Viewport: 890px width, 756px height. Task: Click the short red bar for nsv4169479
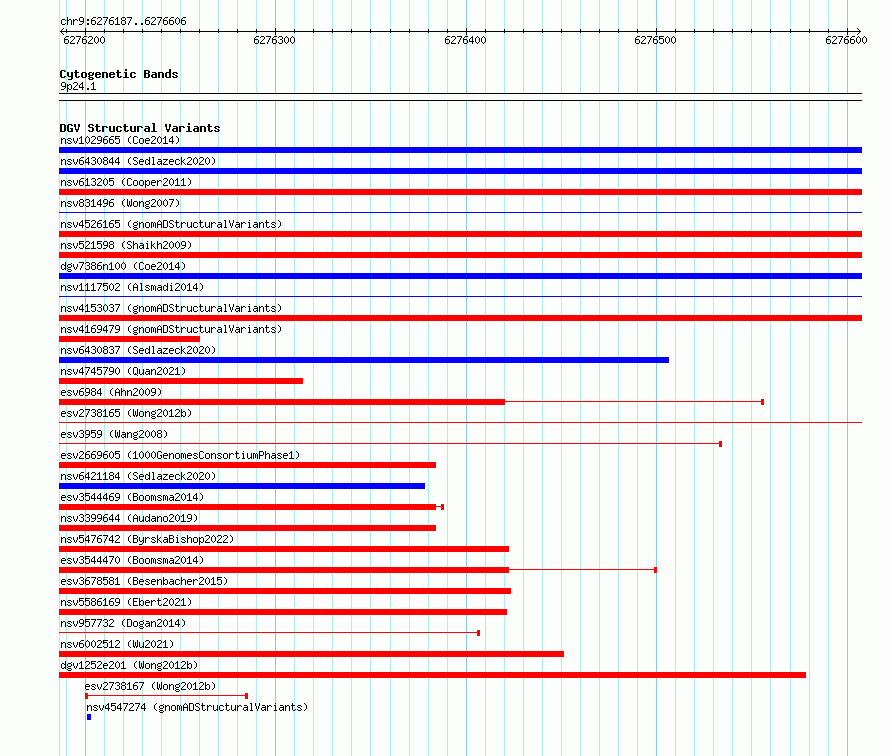point(129,339)
